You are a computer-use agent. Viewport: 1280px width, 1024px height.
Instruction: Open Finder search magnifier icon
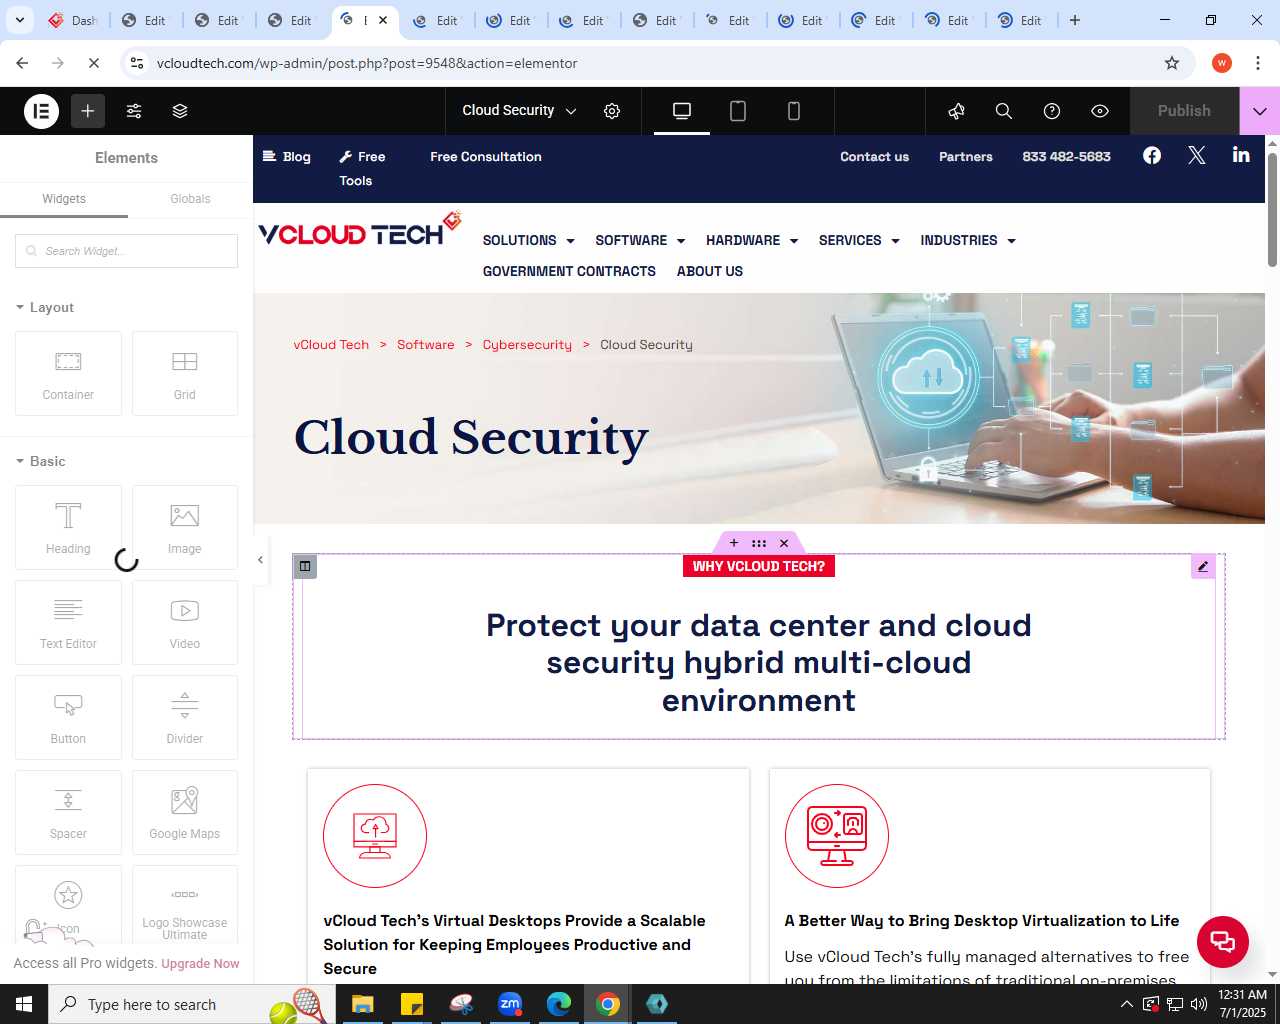[1004, 111]
